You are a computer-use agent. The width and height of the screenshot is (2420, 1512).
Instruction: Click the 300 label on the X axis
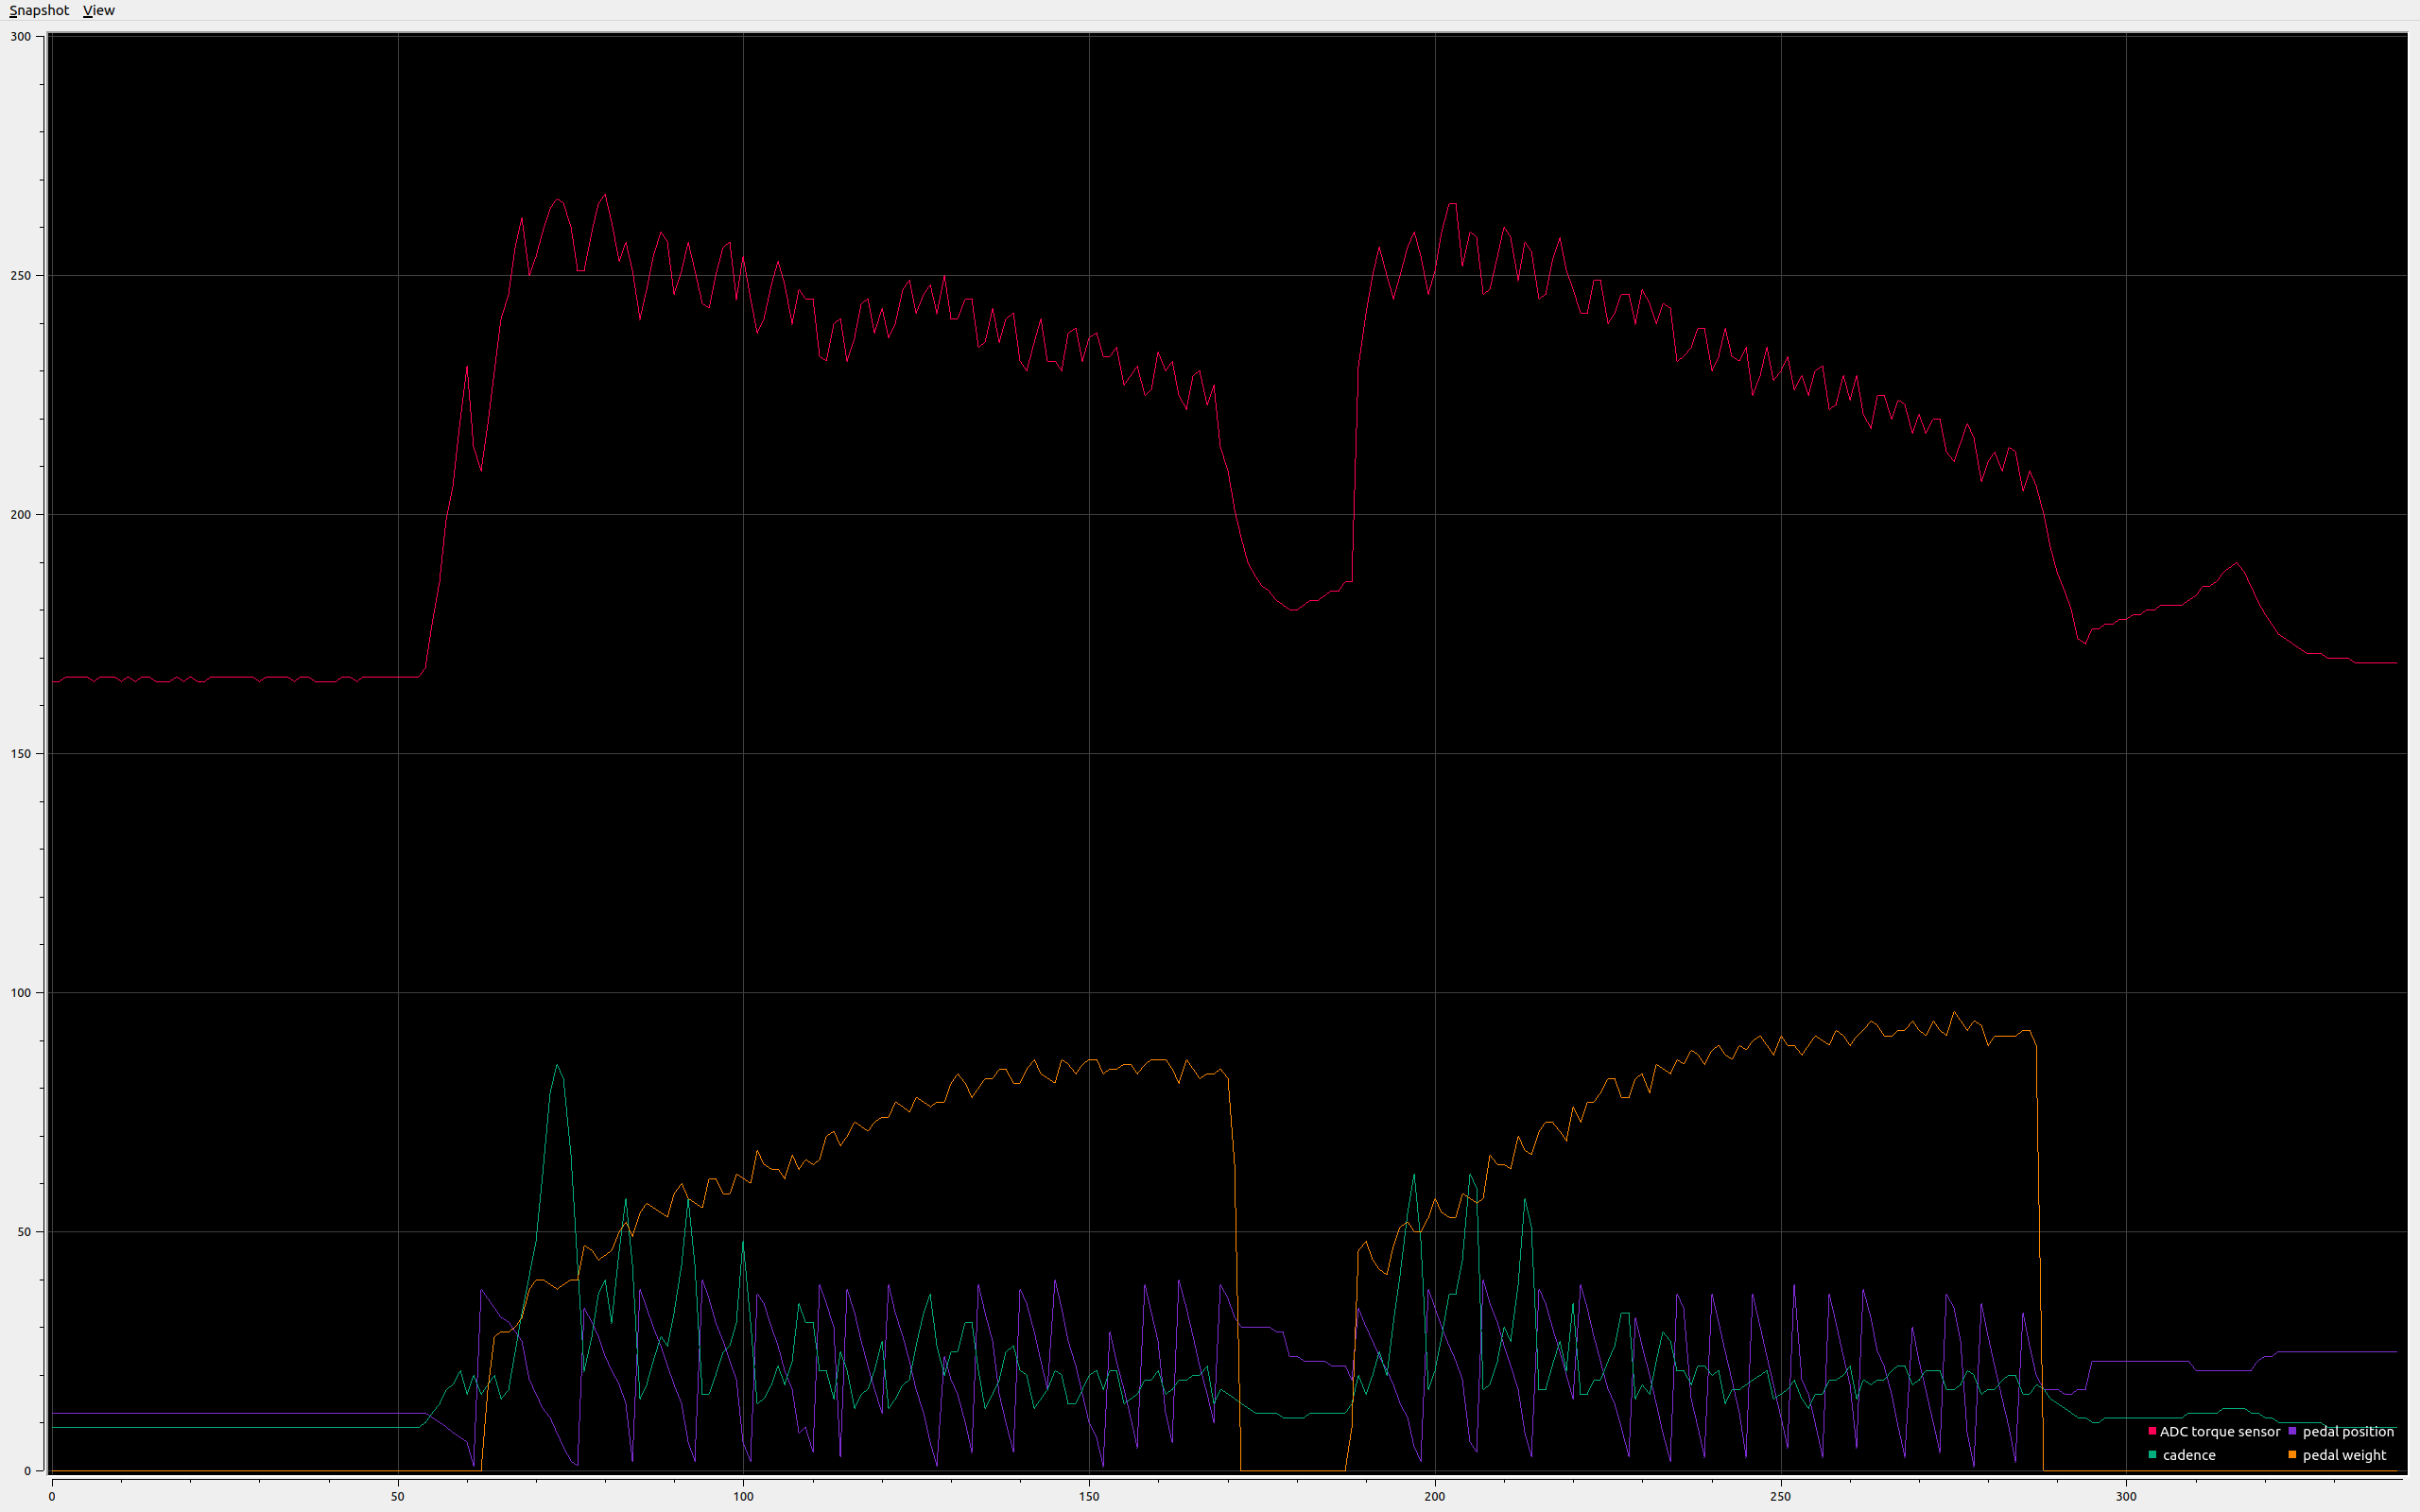pyautogui.click(x=2126, y=1497)
